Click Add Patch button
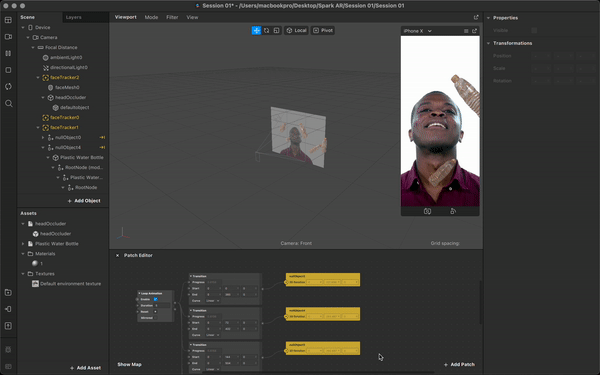This screenshot has width=600, height=375. (x=459, y=364)
